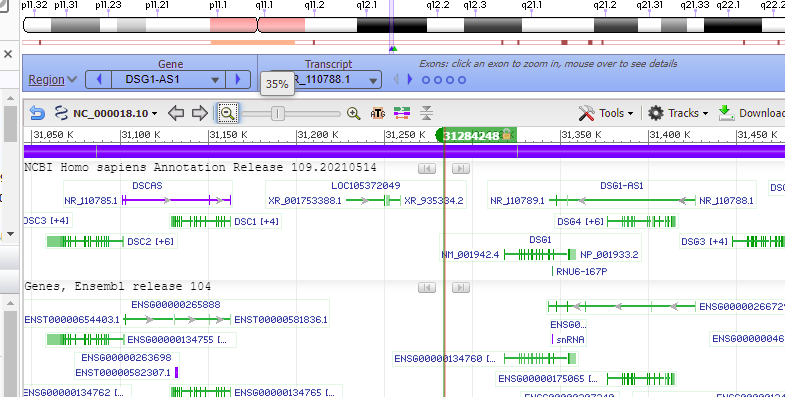Zoom to sequence with ATG icon
Viewport: 785px width, 397px height.
coord(378,113)
